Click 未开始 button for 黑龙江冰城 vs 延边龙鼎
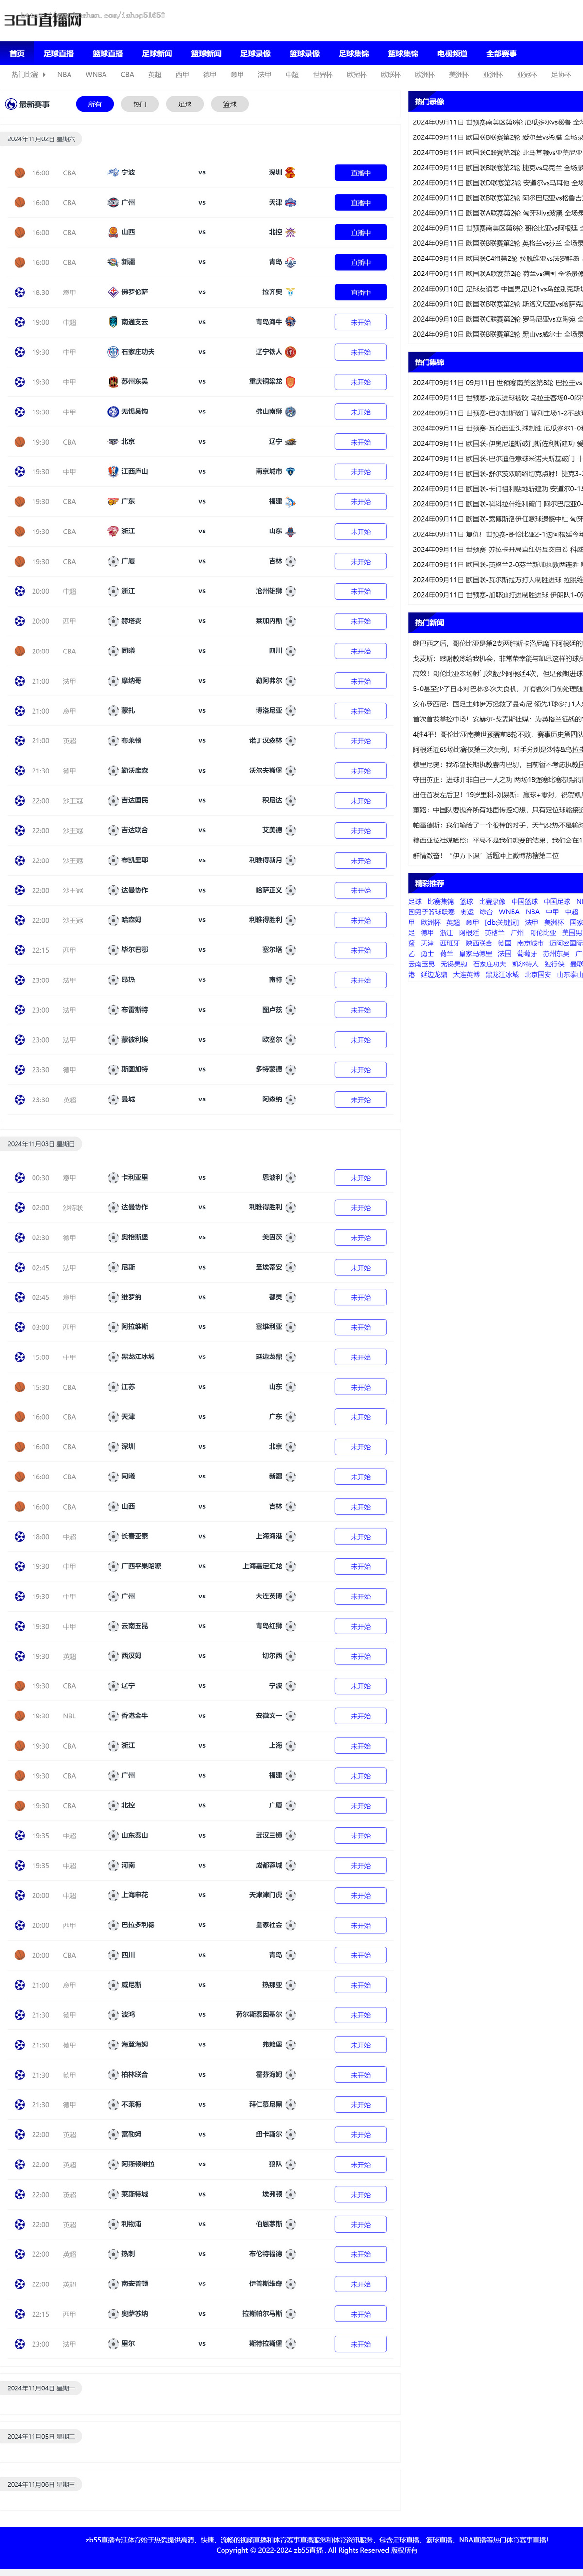 tap(360, 1357)
